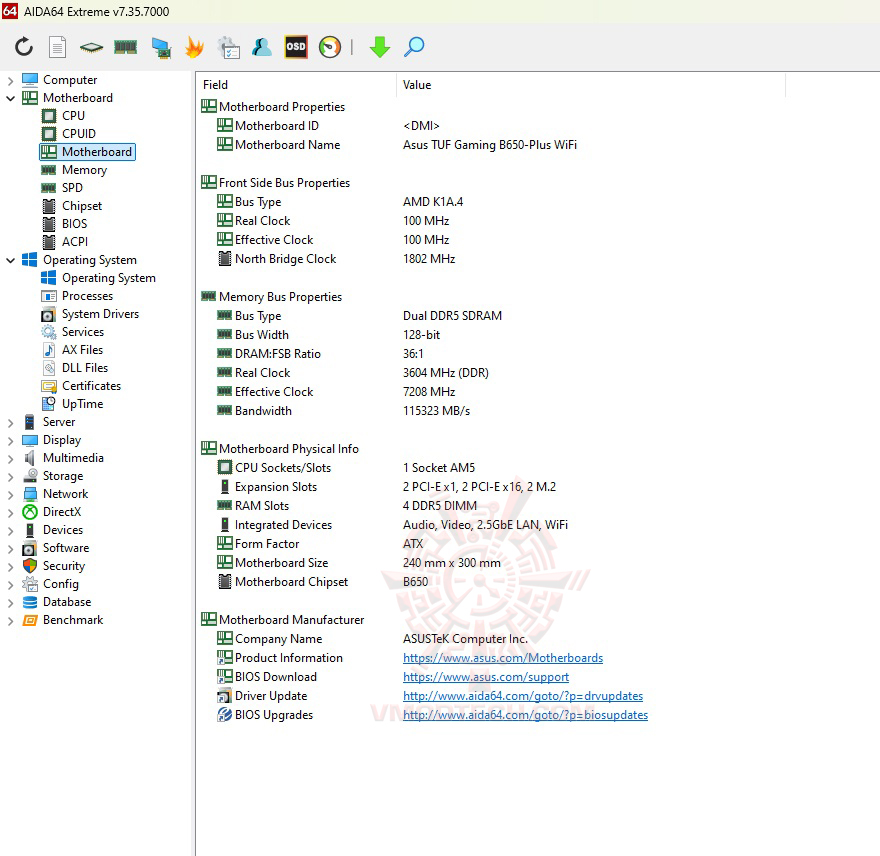Image resolution: width=880 pixels, height=856 pixels.
Task: Select Memory tree item
Action: click(x=84, y=170)
